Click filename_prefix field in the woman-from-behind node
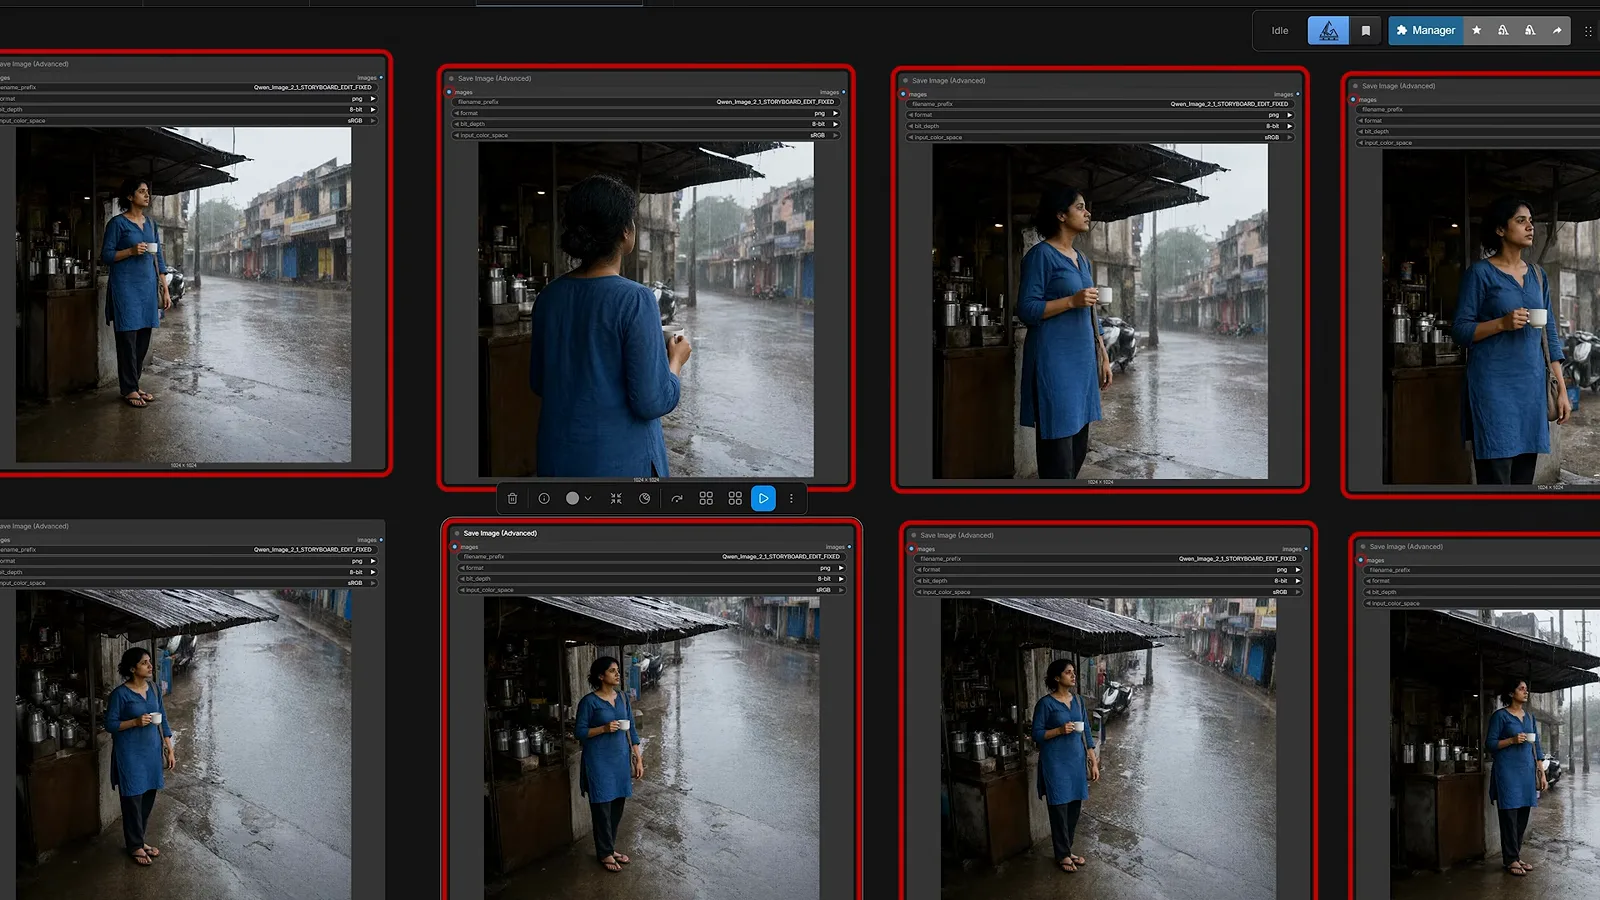Viewport: 1600px width, 900px height. (x=646, y=102)
